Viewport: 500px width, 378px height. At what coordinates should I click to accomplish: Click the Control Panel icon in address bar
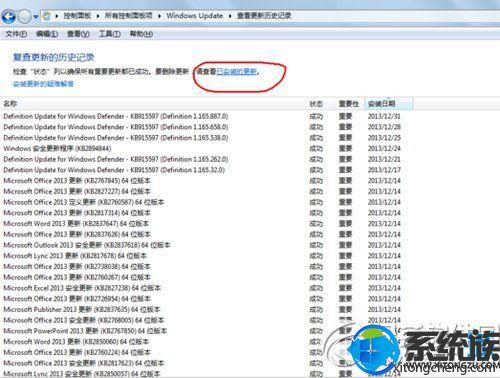(x=47, y=16)
